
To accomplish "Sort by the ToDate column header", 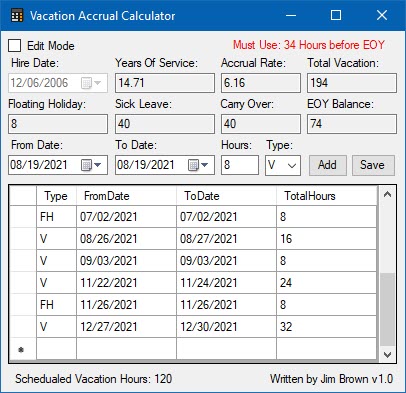I will pyautogui.click(x=226, y=196).
